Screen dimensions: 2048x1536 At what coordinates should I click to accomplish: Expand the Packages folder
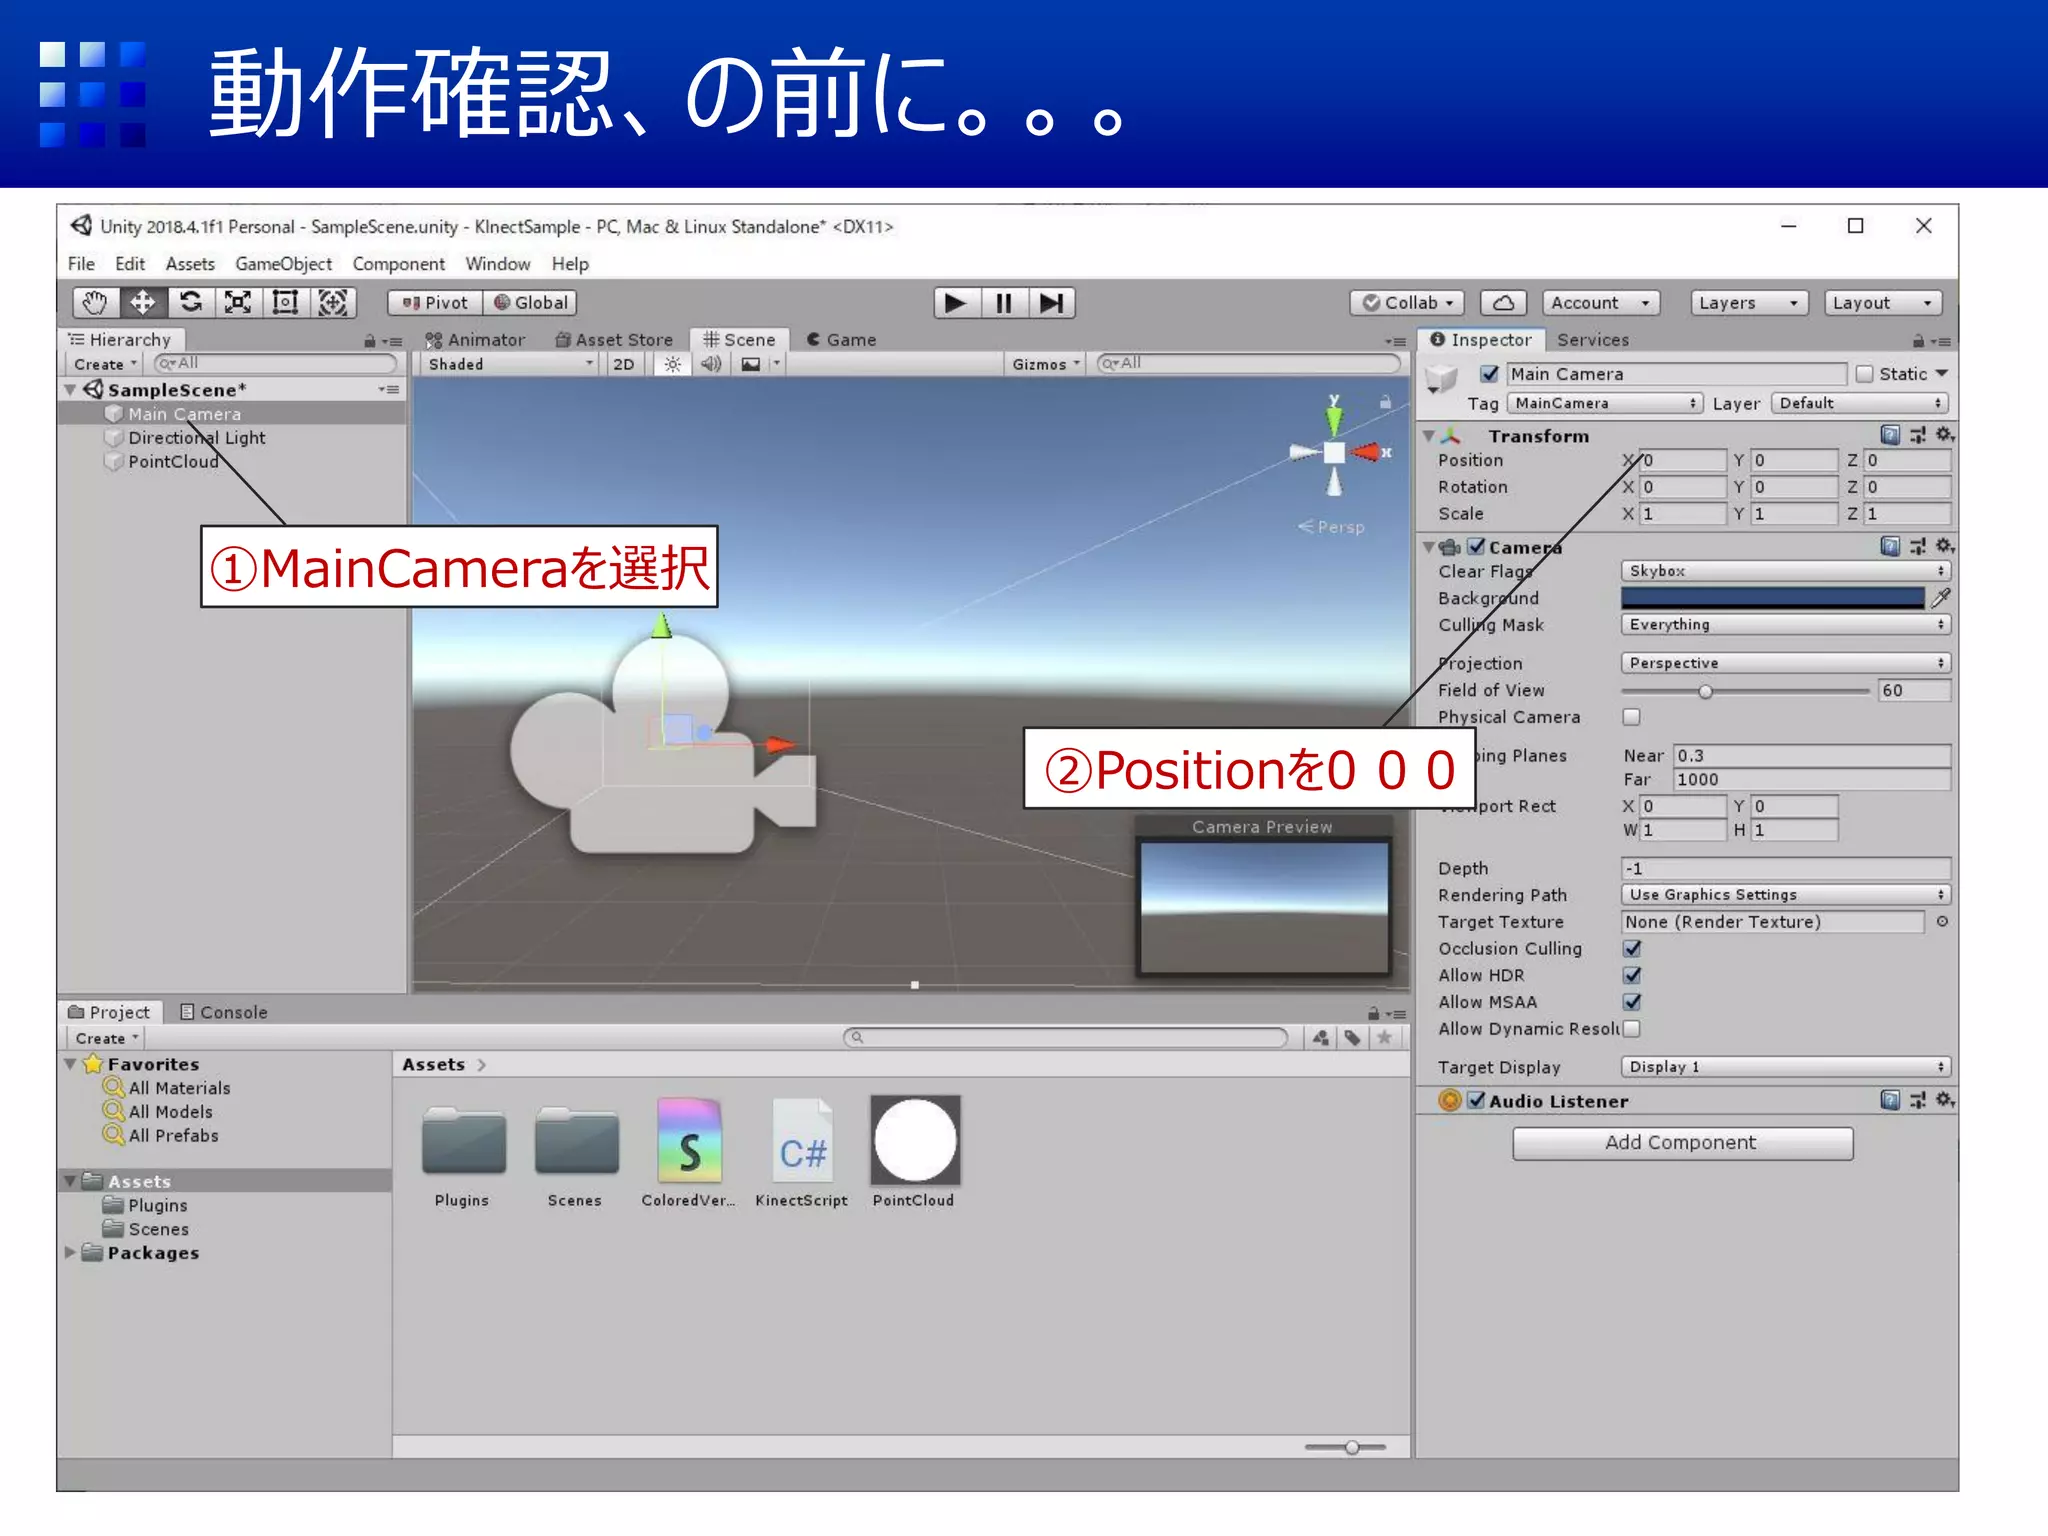(70, 1252)
